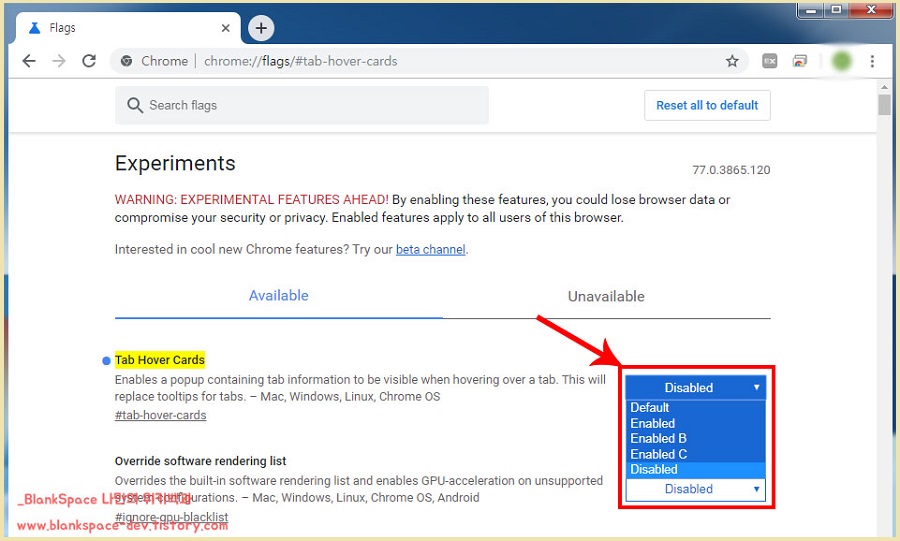Click the version number 77.0.3865.120
This screenshot has width=900, height=541.
731,170
